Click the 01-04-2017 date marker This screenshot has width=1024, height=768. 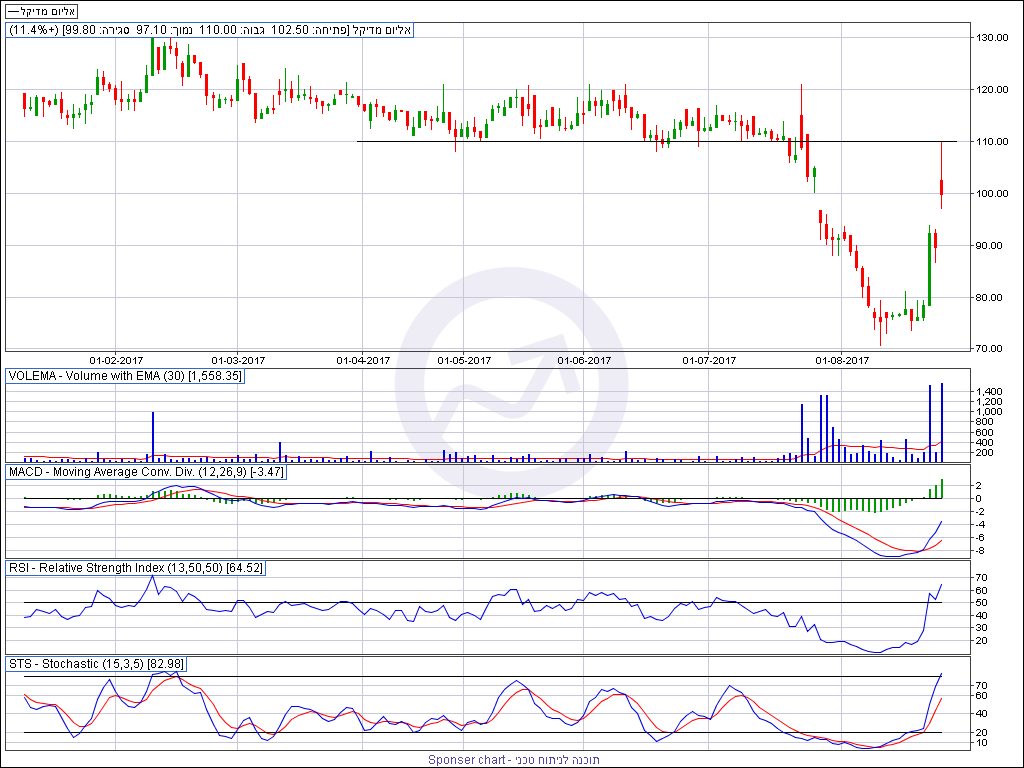tap(363, 360)
